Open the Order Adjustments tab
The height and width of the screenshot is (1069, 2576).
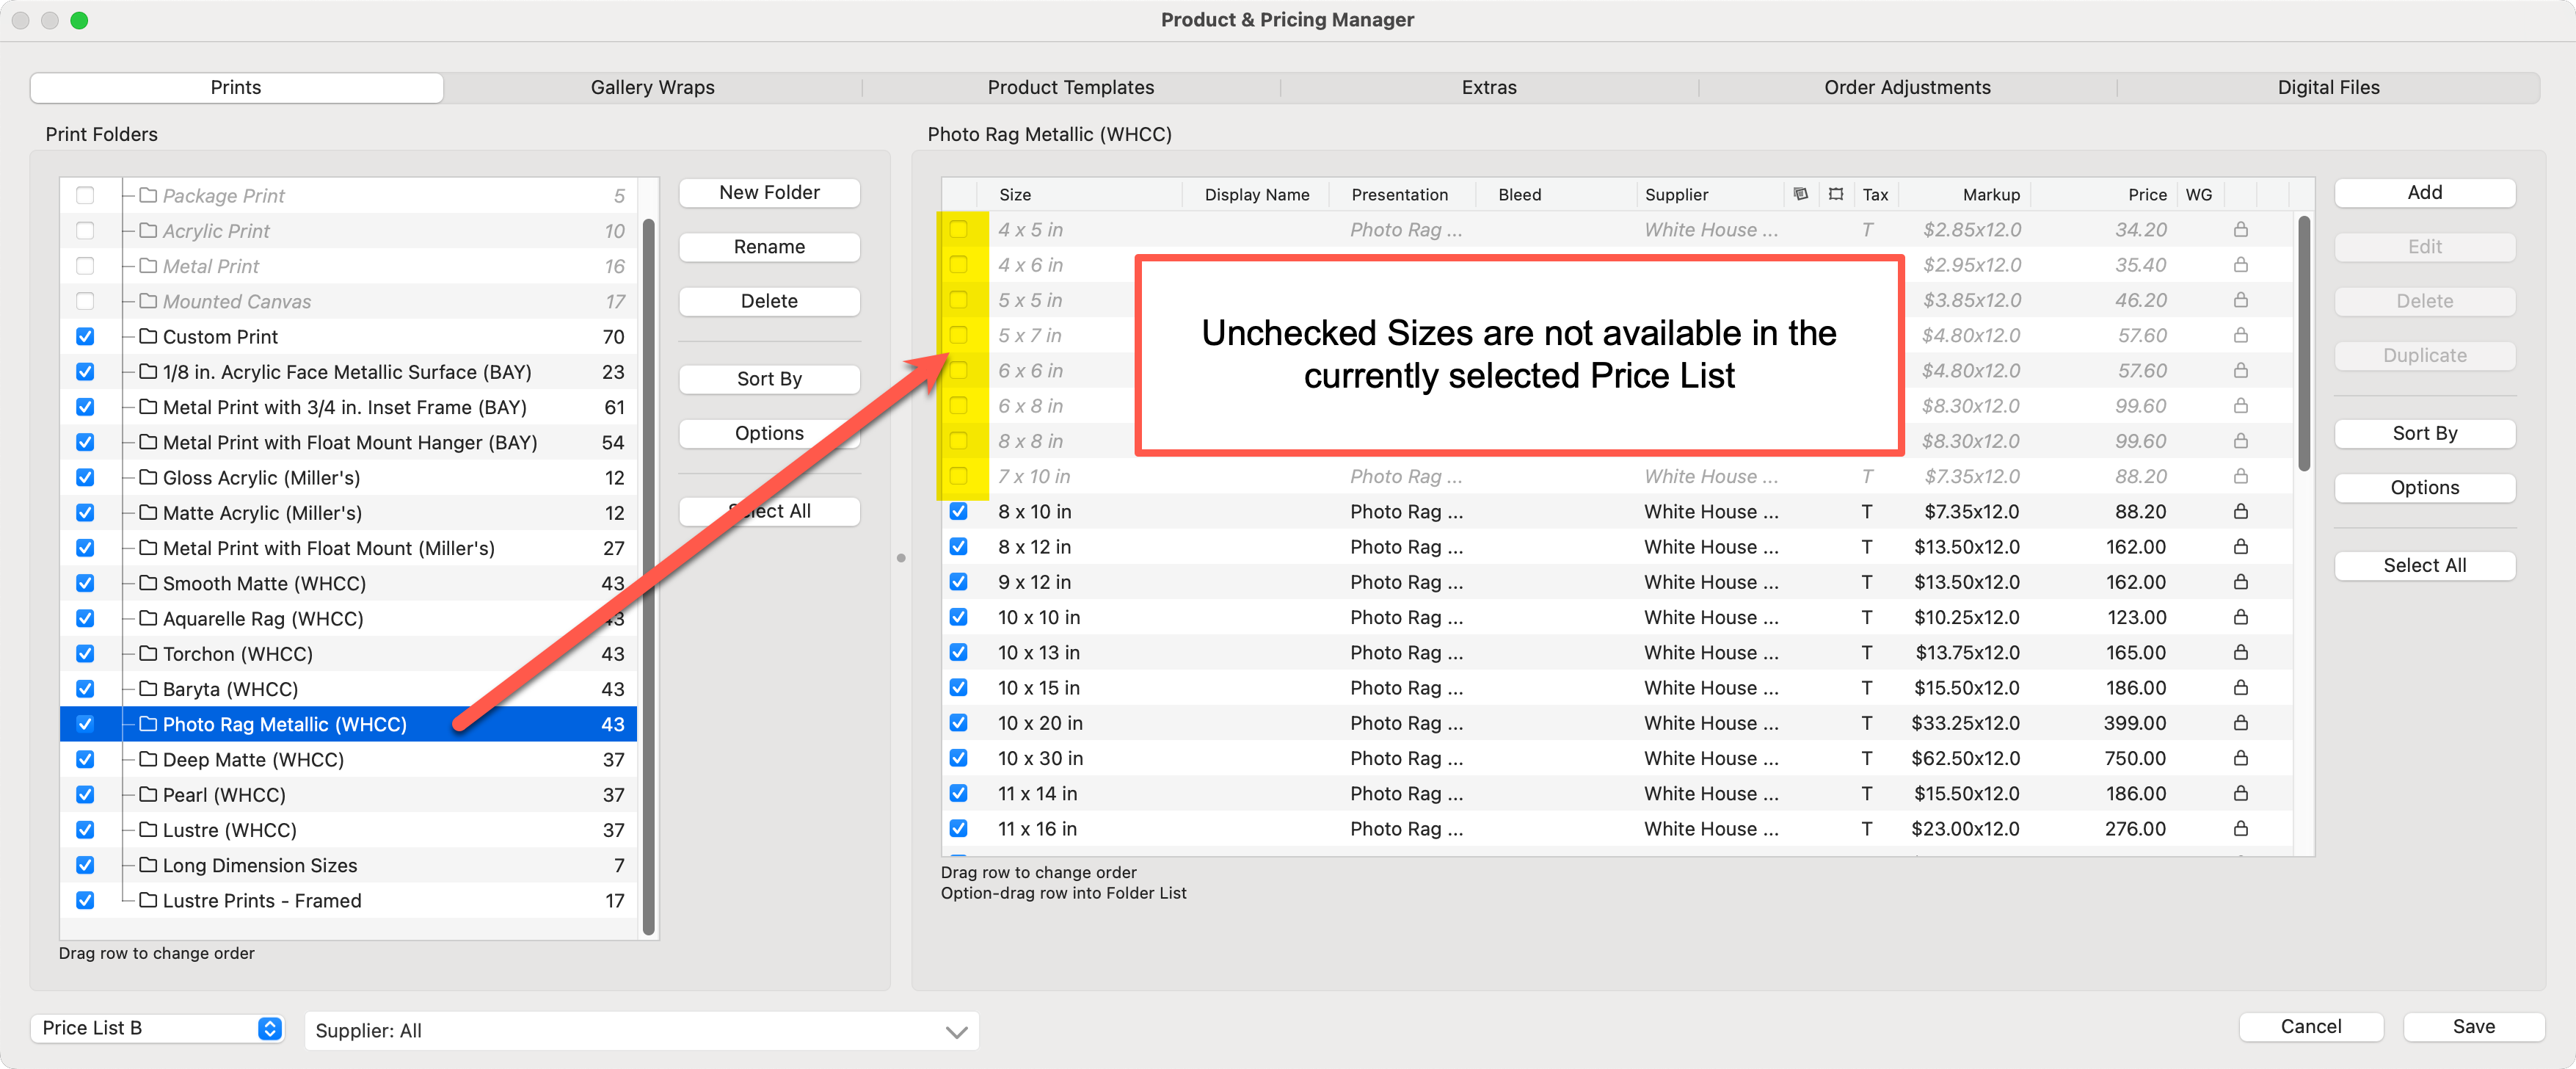pos(1906,87)
